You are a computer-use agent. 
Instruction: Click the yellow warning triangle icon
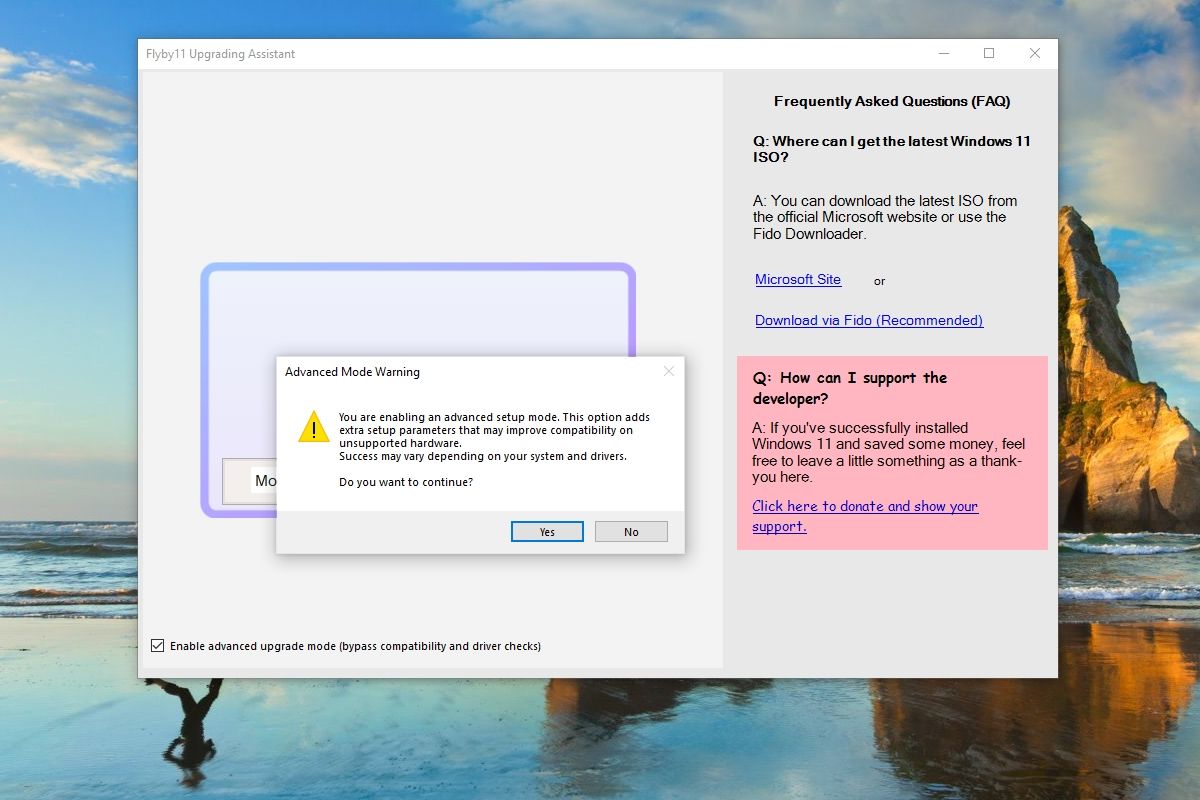pyautogui.click(x=313, y=426)
